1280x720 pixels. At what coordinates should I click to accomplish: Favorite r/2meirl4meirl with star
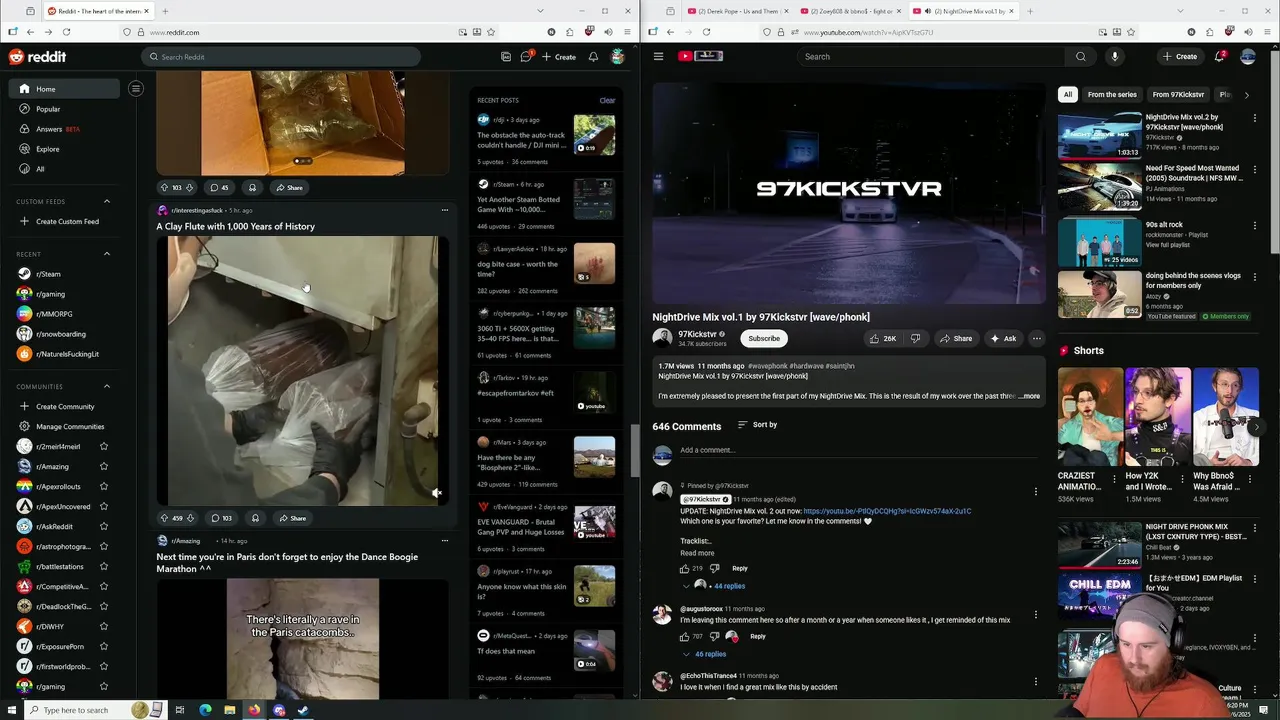pyautogui.click(x=103, y=446)
